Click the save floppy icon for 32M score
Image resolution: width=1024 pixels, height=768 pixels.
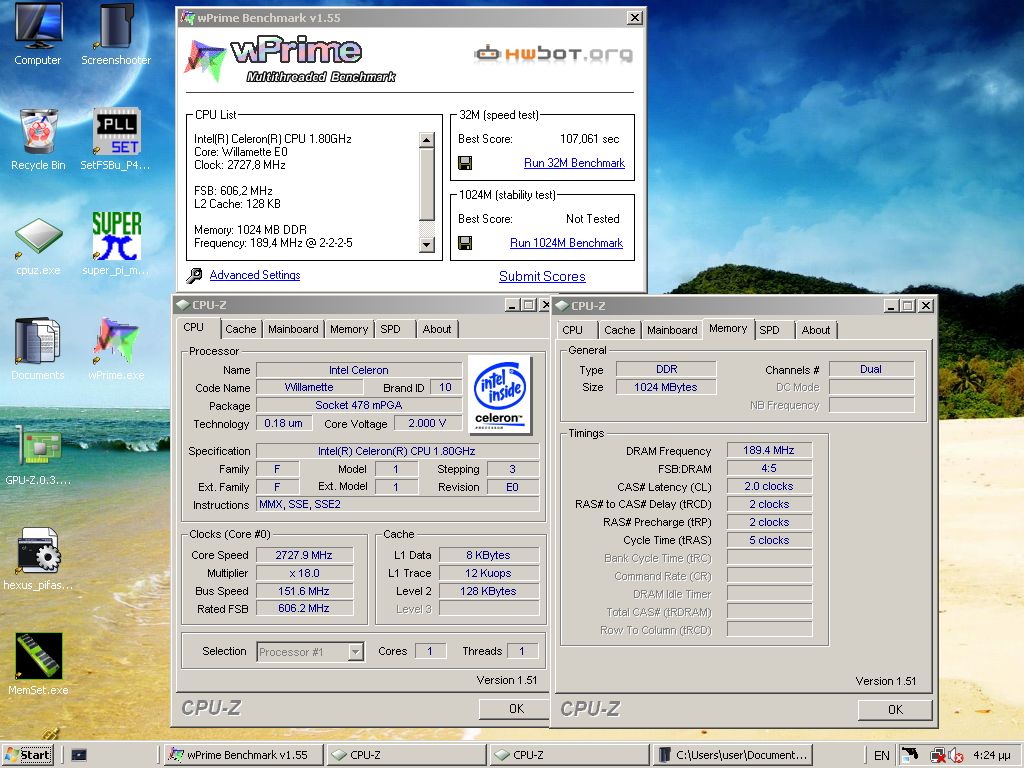tap(465, 163)
